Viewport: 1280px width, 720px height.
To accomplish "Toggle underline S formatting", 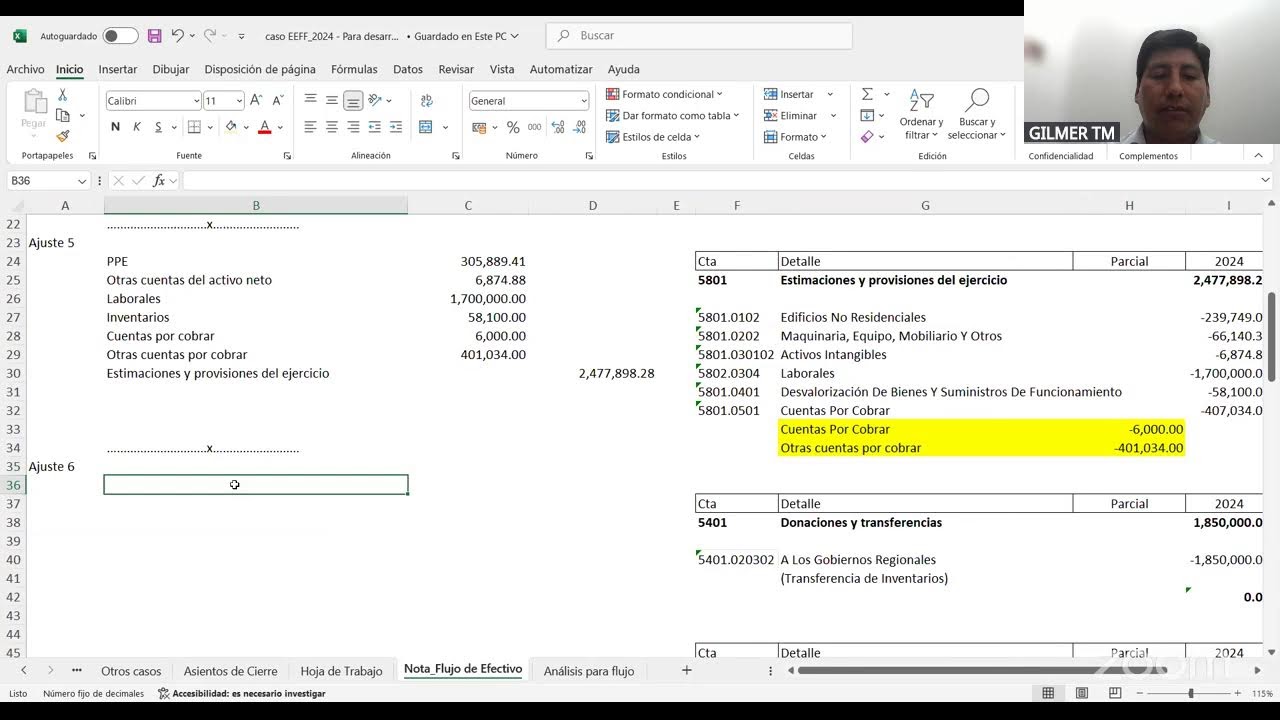I will click(x=158, y=127).
